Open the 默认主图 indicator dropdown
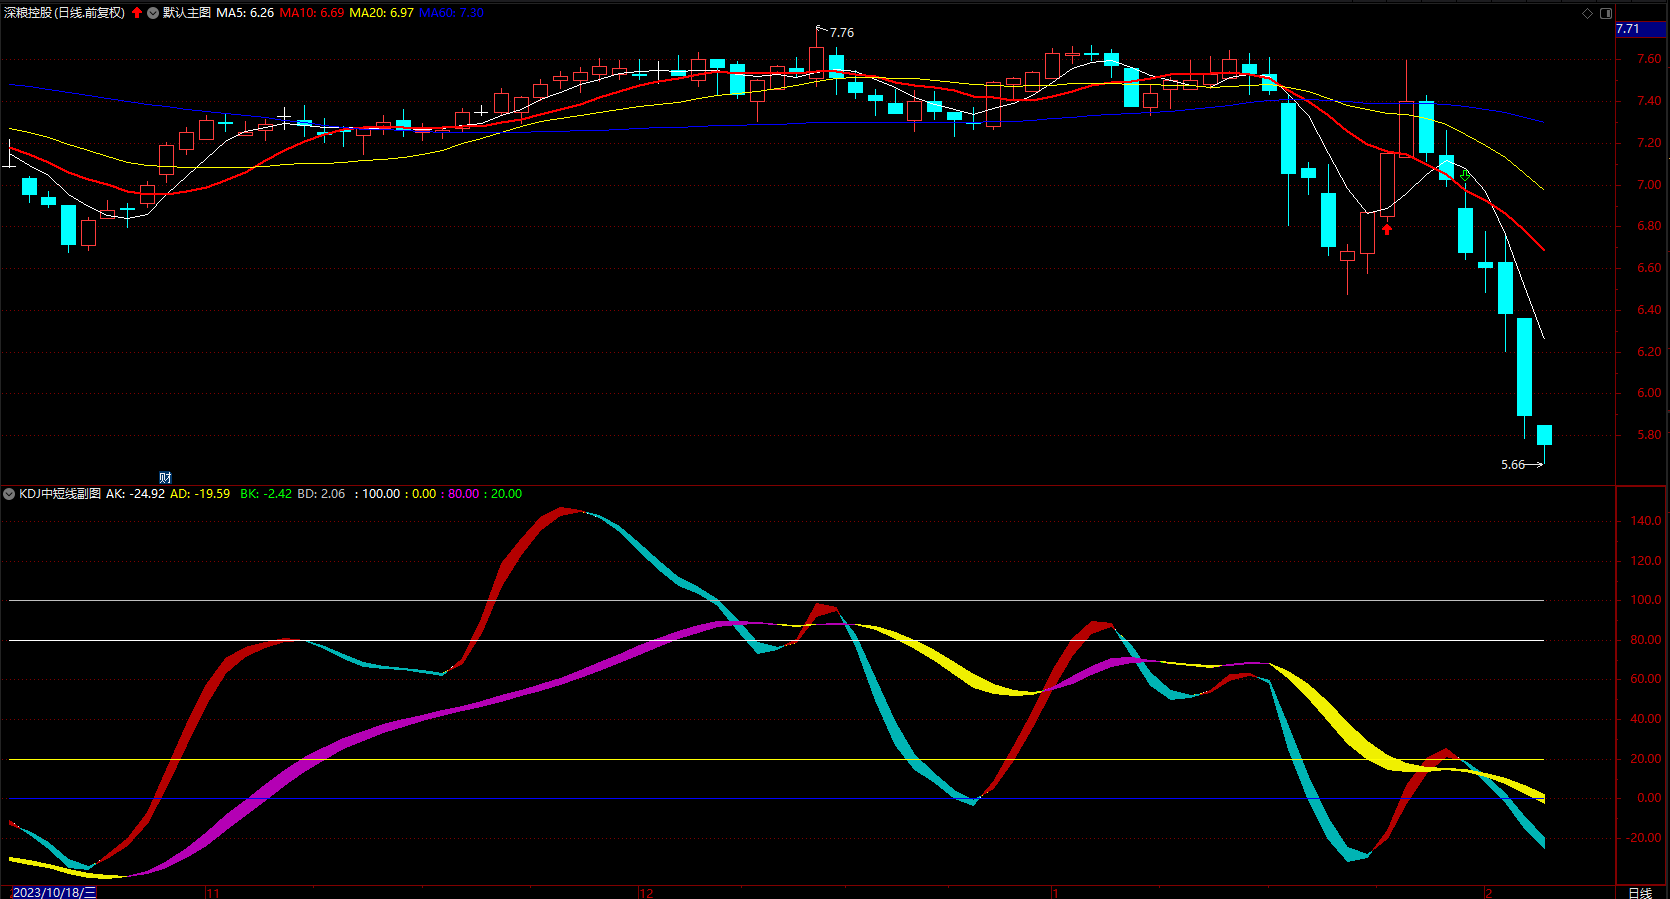 [153, 13]
